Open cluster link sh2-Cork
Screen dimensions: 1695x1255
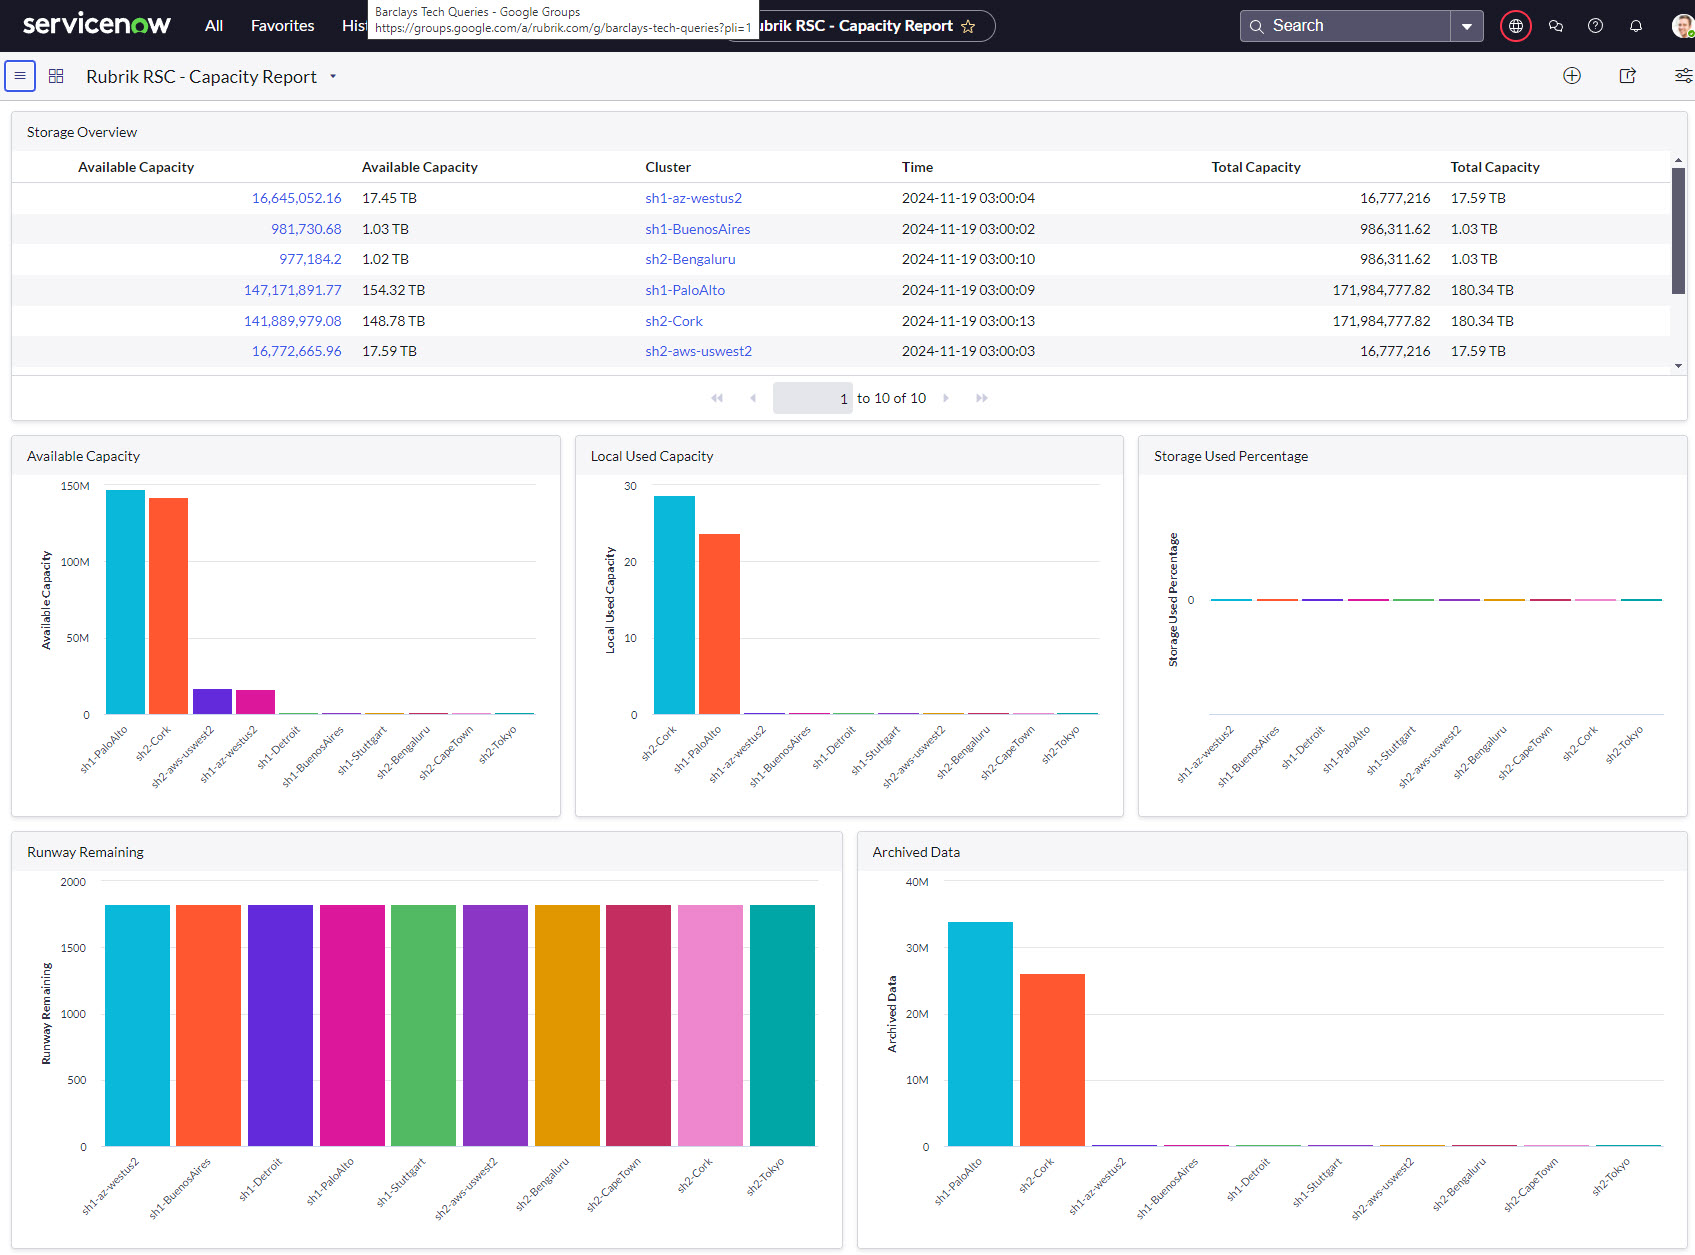pos(674,321)
